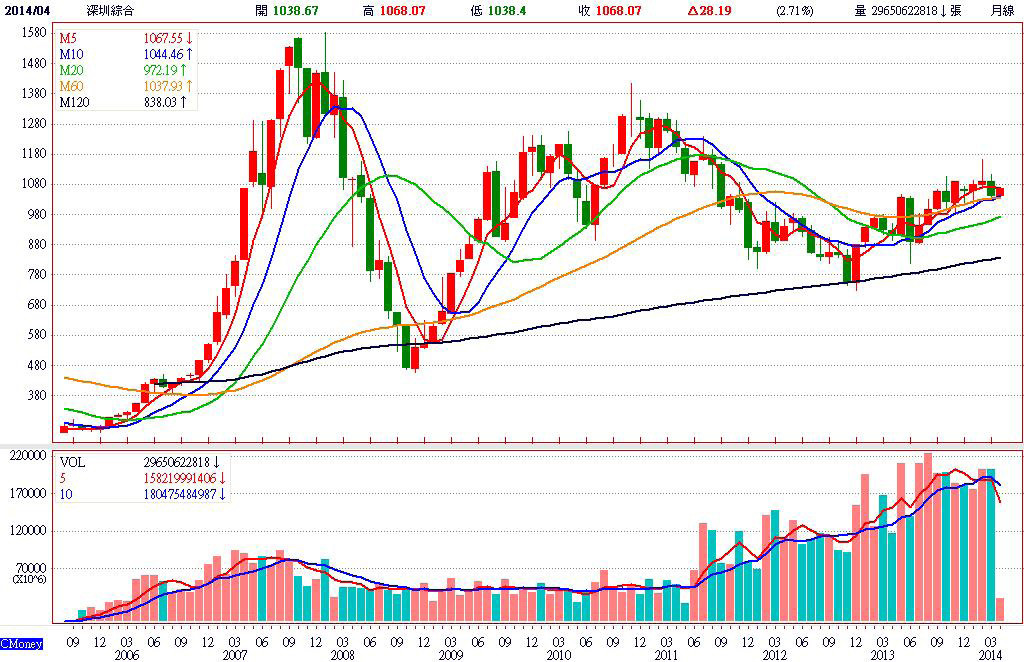Select the M60 moving average label

coord(71,86)
